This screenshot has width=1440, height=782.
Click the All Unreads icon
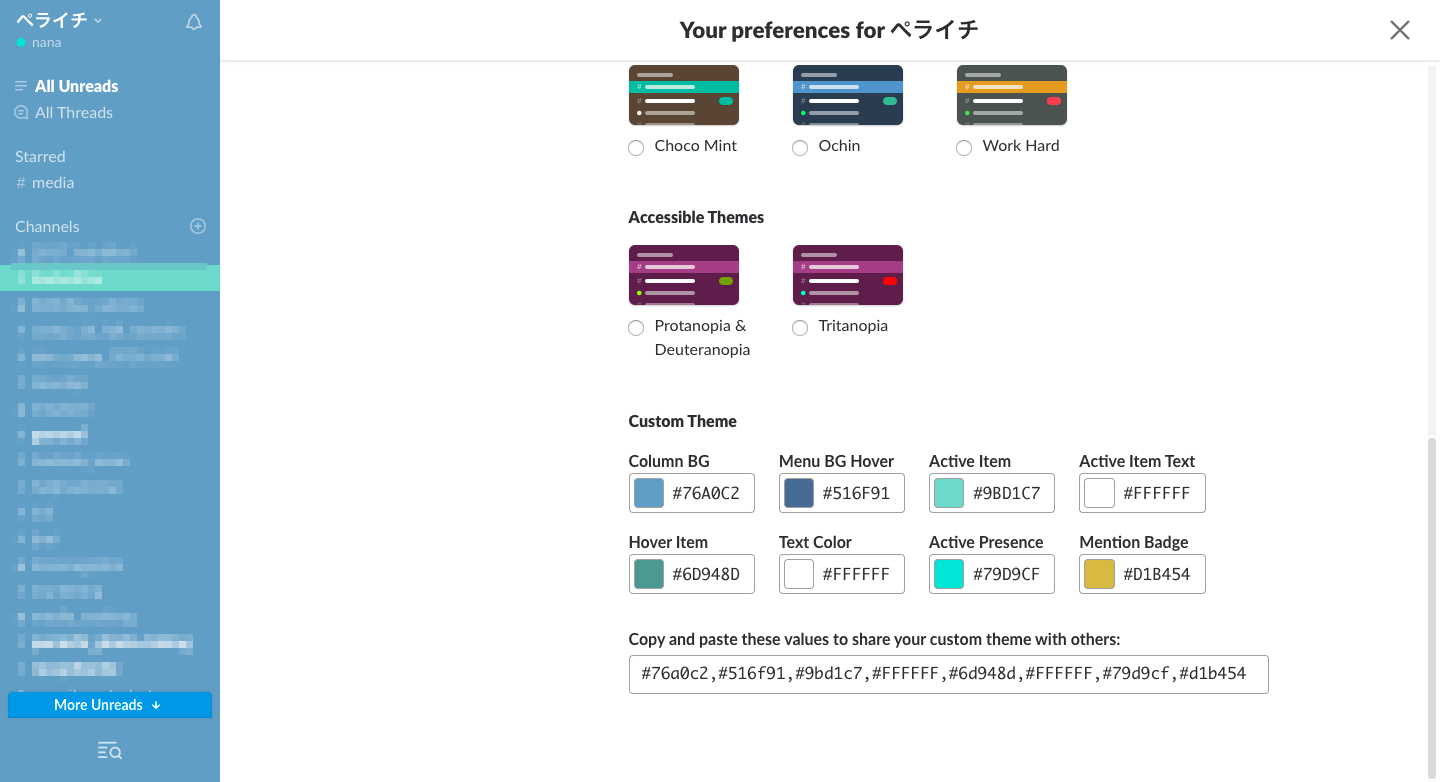[x=21, y=86]
